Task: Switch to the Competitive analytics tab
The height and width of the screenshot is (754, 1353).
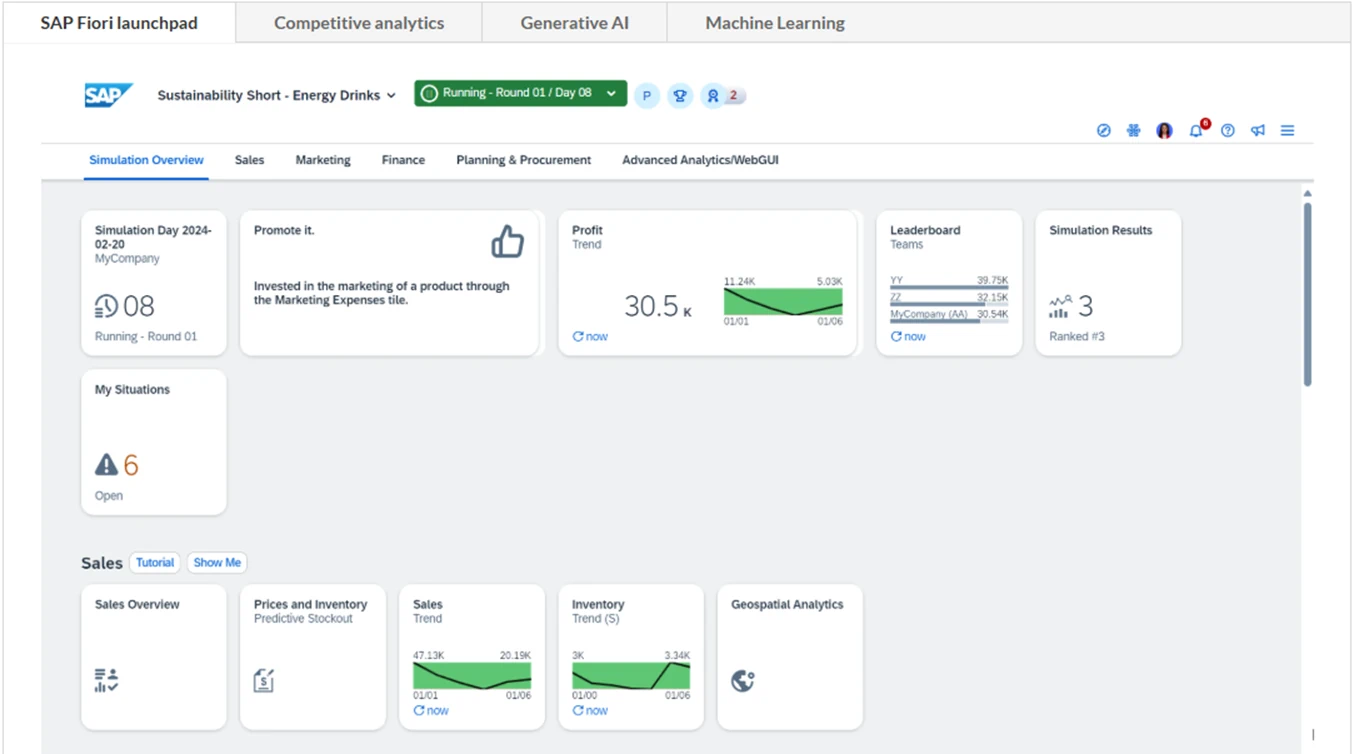Action: click(x=359, y=23)
